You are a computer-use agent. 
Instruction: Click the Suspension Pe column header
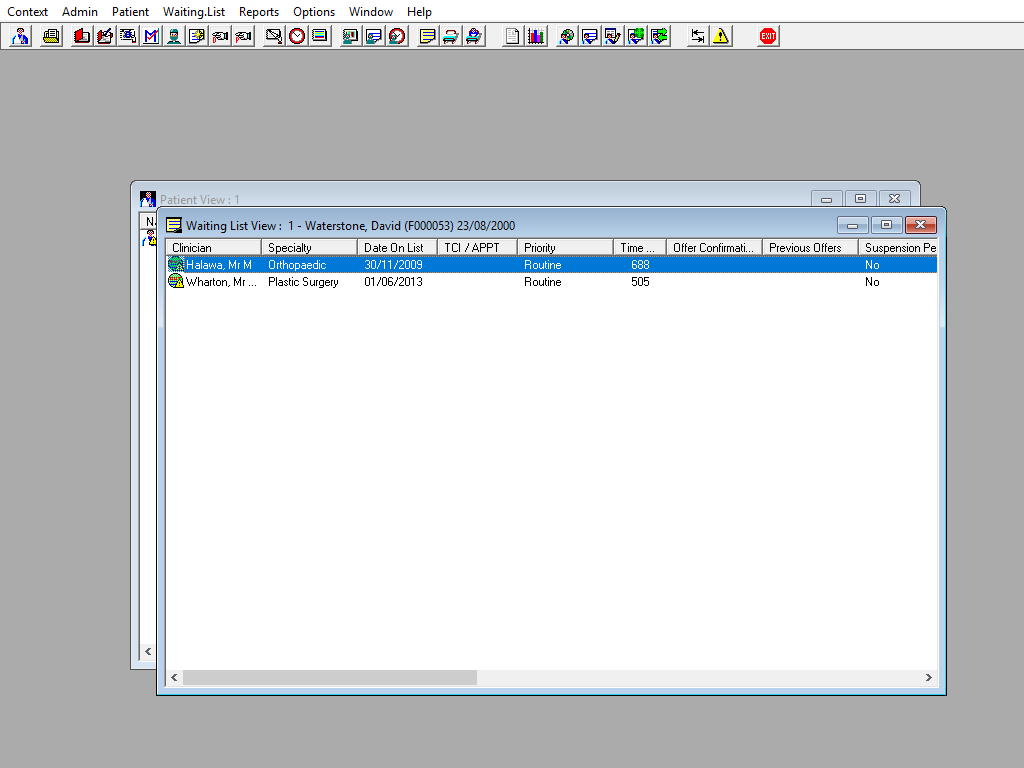898,248
